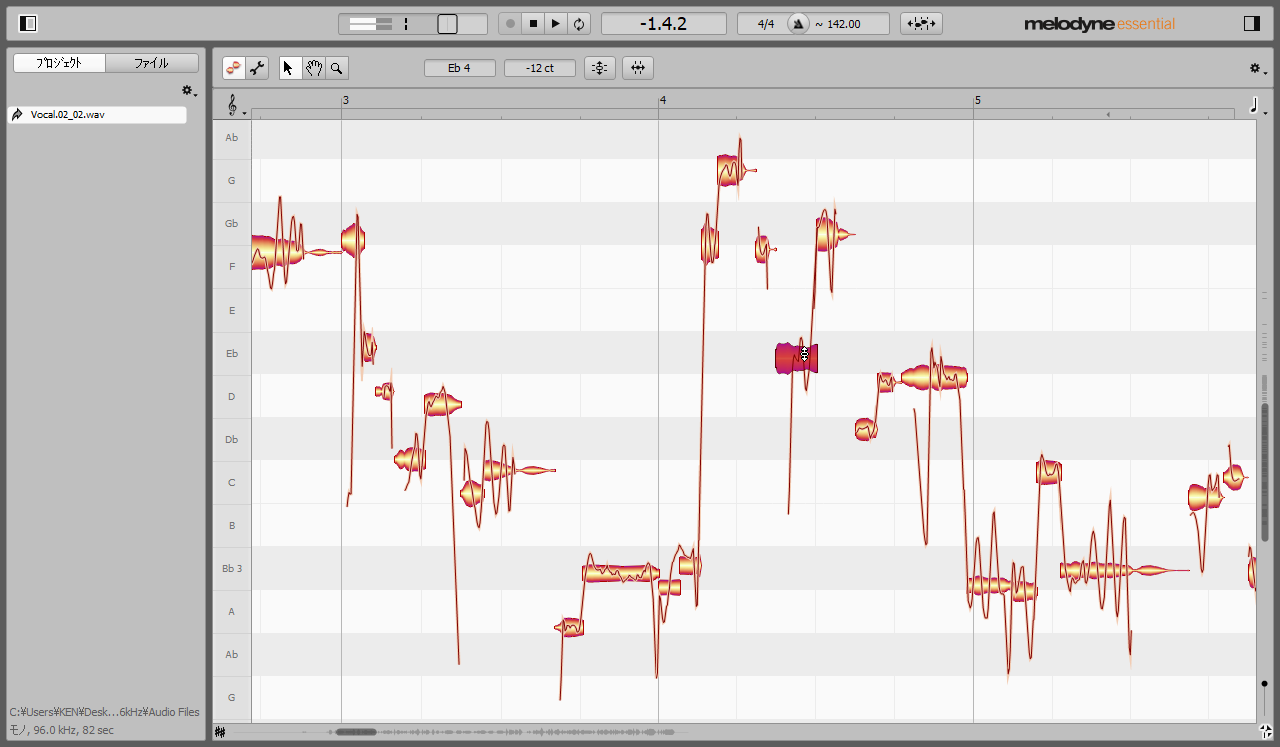Image resolution: width=1280 pixels, height=747 pixels.
Task: Switch to Note Assignment wrench mode
Action: [x=257, y=68]
